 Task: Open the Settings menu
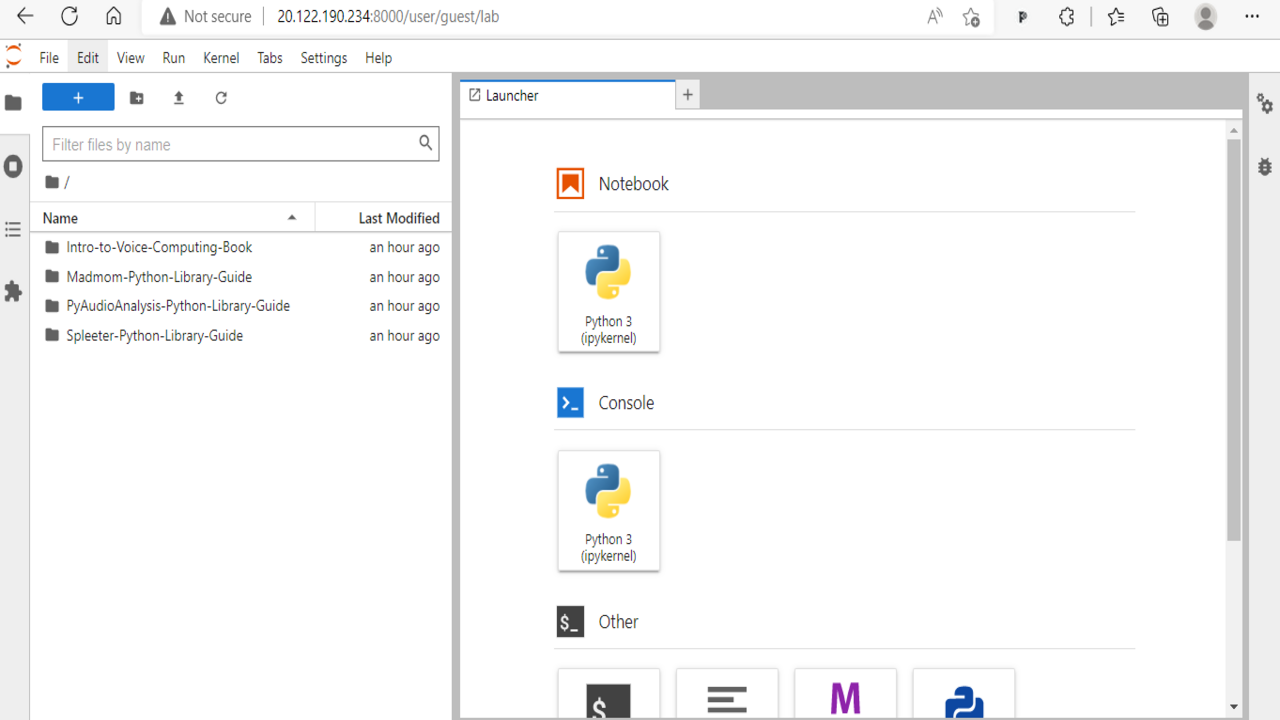click(324, 58)
